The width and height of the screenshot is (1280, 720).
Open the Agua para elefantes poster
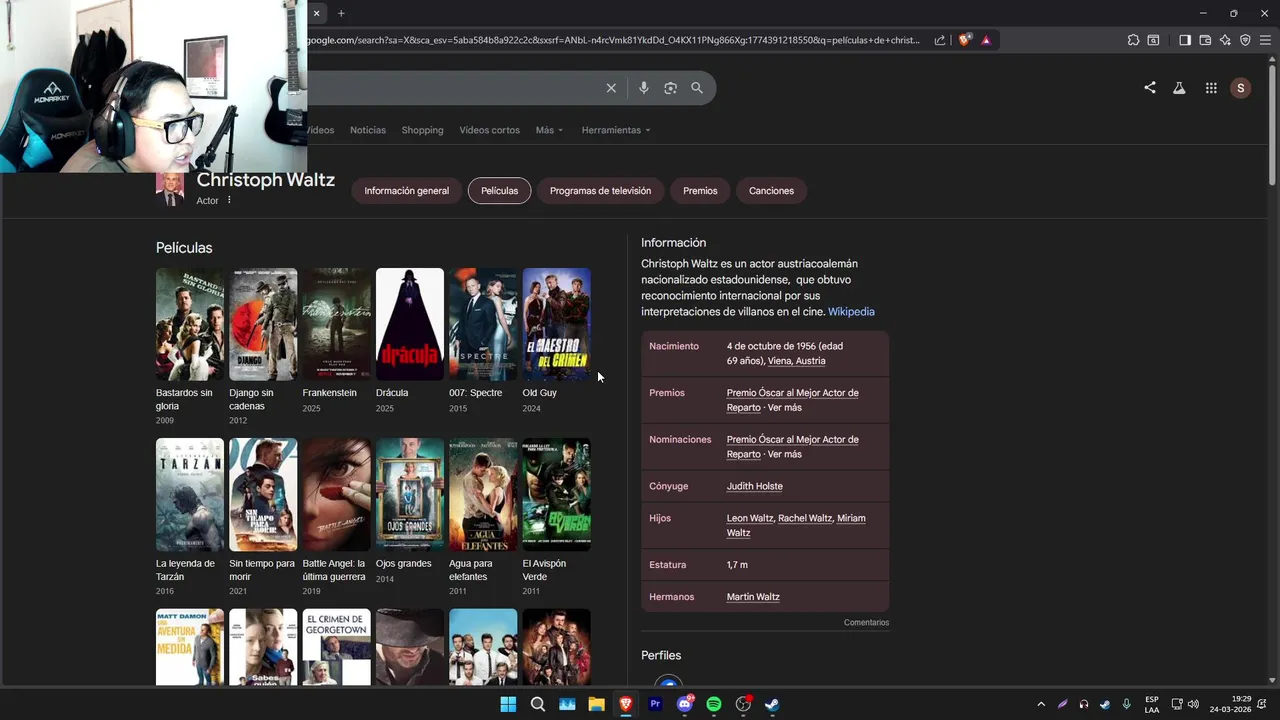(x=483, y=494)
